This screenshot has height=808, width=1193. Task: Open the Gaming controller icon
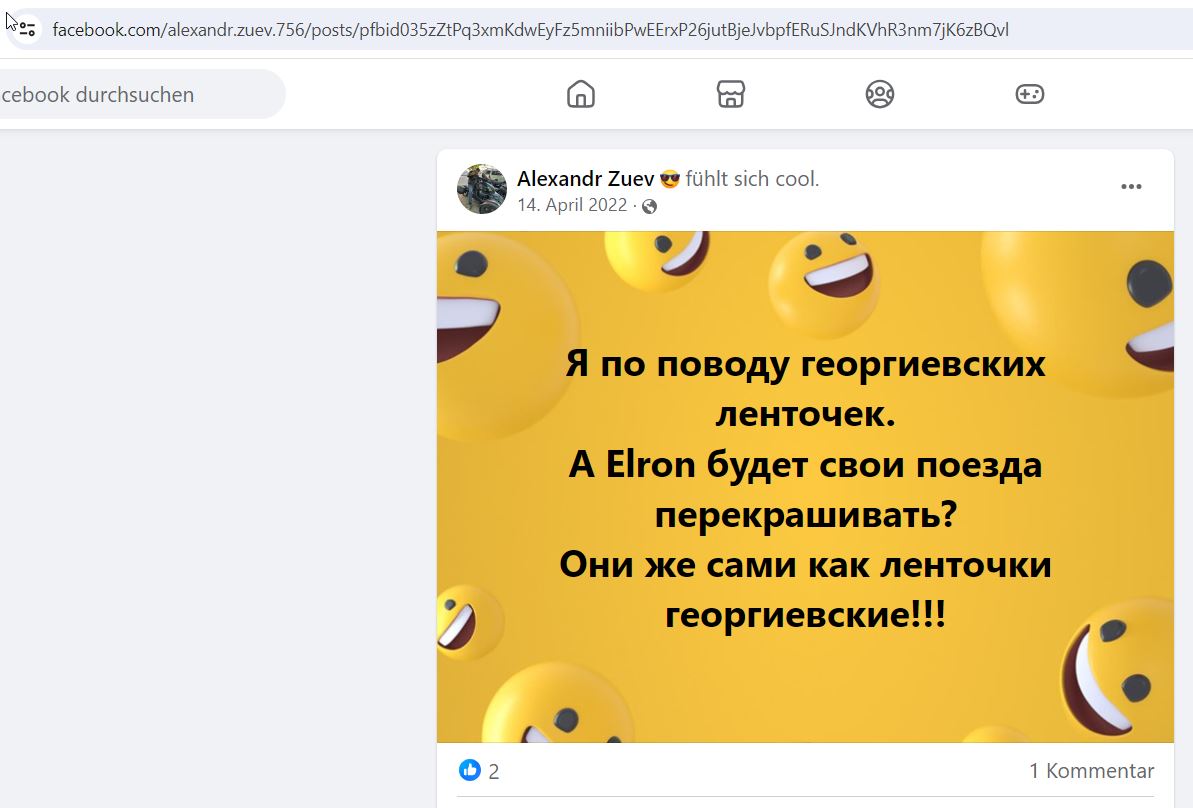[x=1029, y=94]
